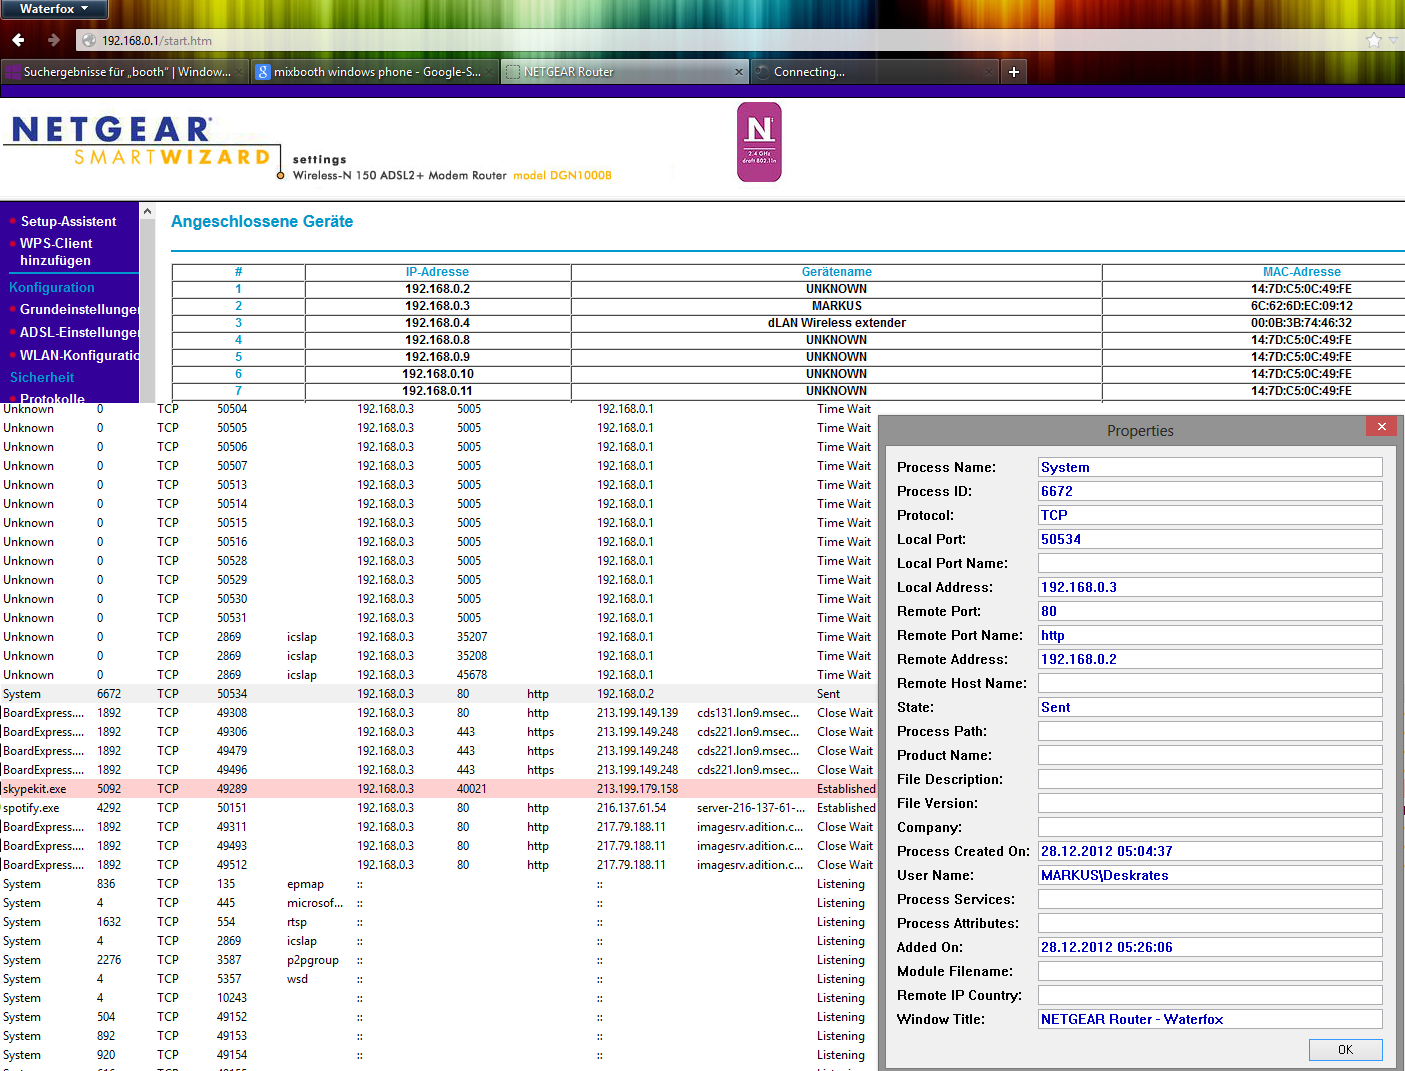This screenshot has width=1405, height=1071.
Task: Close the Properties dialog with the red X
Action: click(1381, 426)
